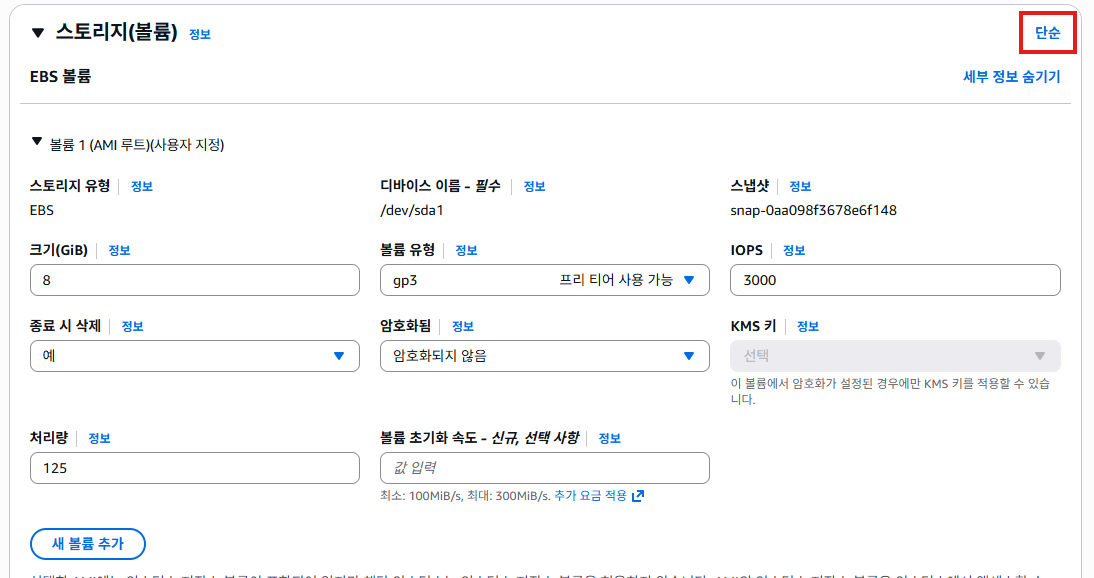Open 정보 link next to 스토리지(볼륨) heading
The height and width of the screenshot is (578, 1094).
click(200, 34)
